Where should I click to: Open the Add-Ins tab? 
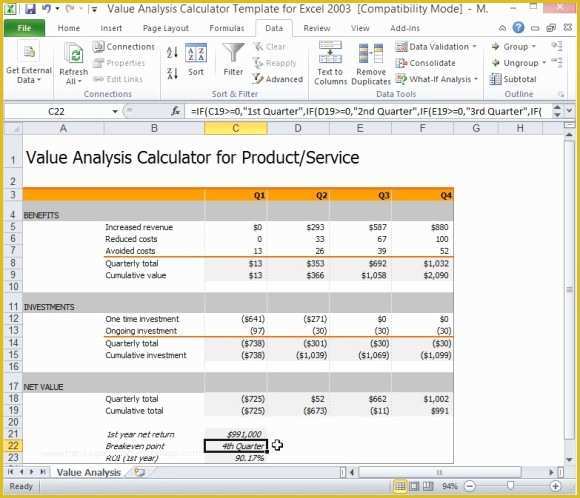point(405,28)
